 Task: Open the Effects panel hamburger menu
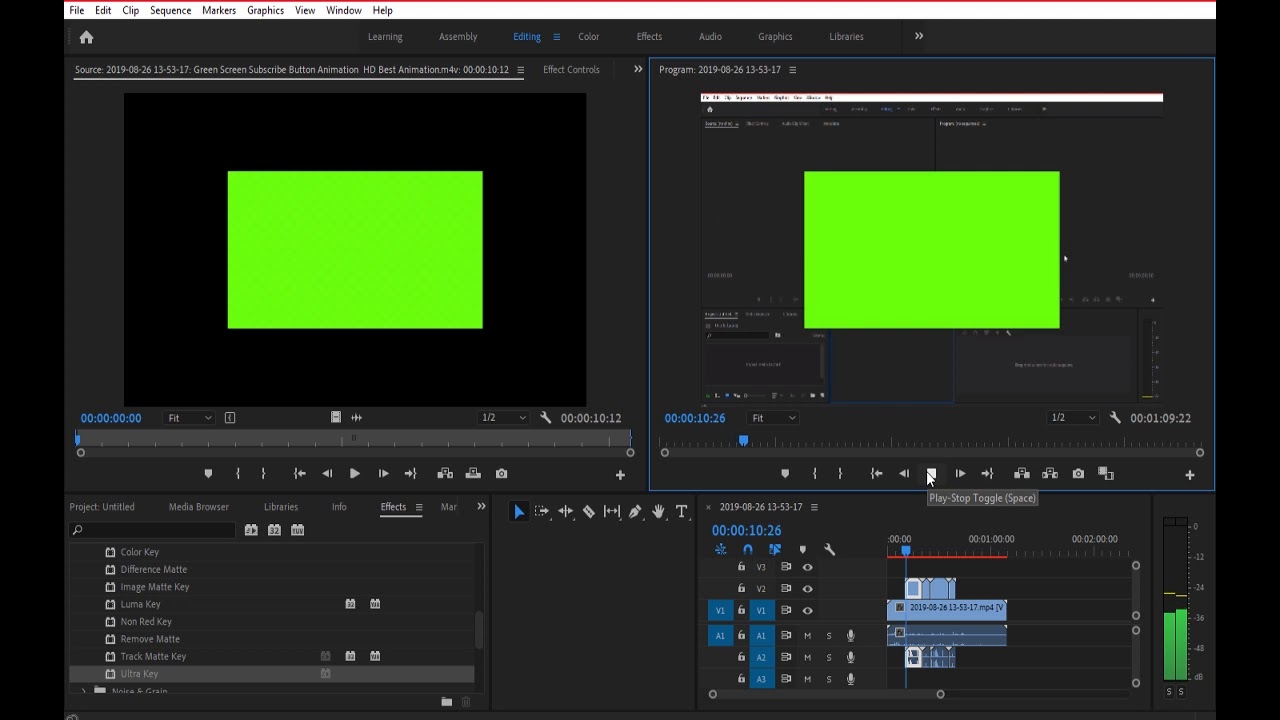pos(419,507)
